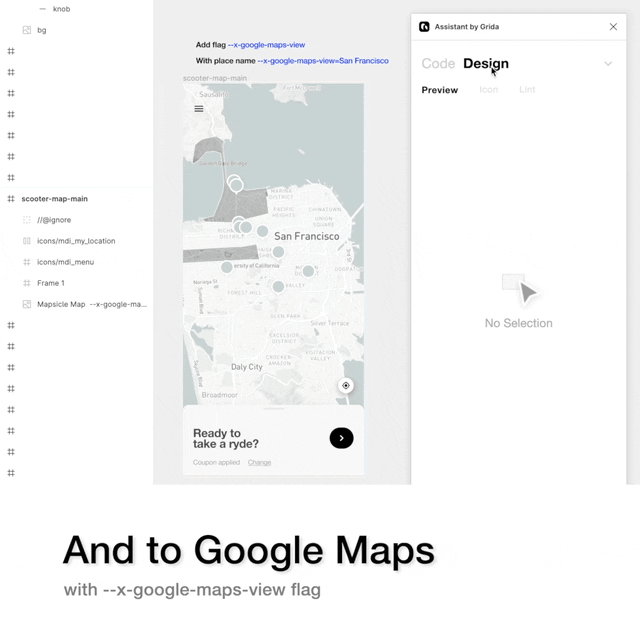Select the scooter-map-main frame layer
640x640 pixels.
click(76, 199)
